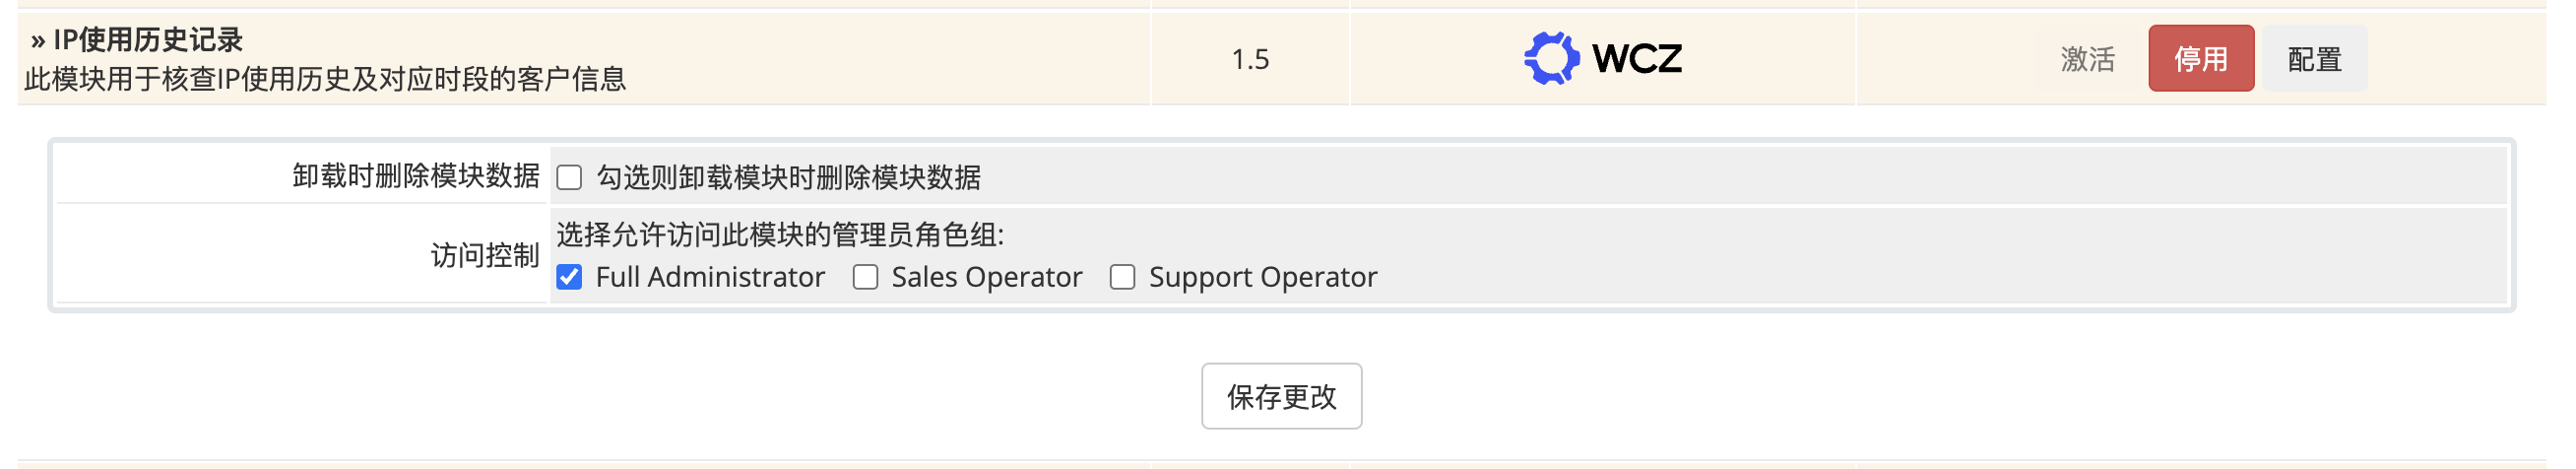Click the WCZ author name text
2576x469 pixels.
click(1637, 59)
